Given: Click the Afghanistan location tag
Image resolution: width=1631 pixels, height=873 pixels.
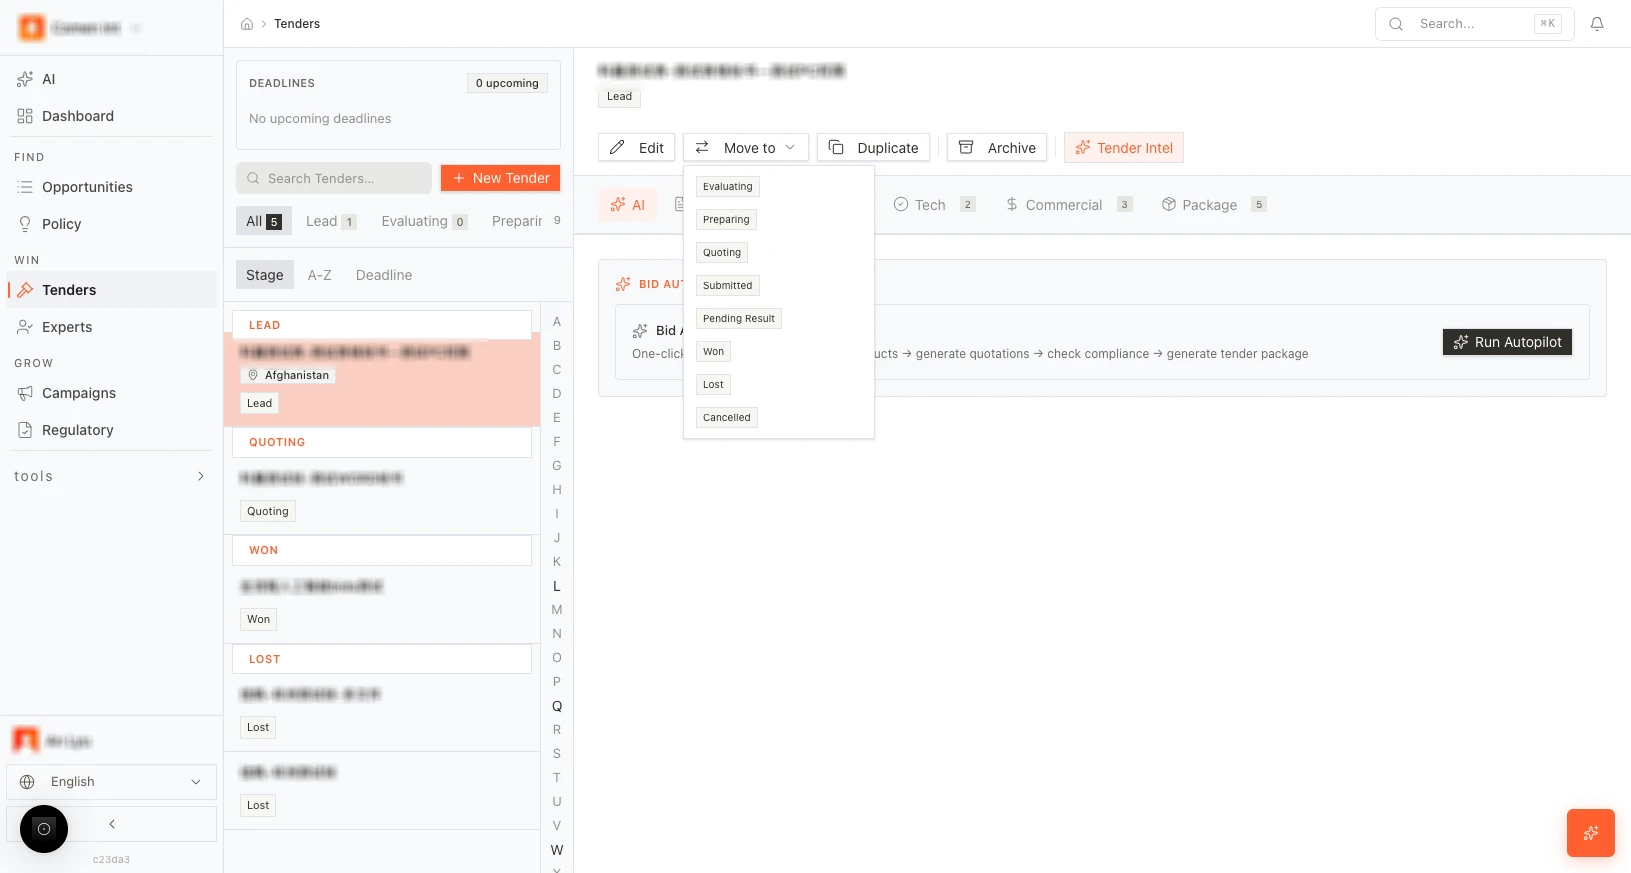Looking at the screenshot, I should click(288, 375).
